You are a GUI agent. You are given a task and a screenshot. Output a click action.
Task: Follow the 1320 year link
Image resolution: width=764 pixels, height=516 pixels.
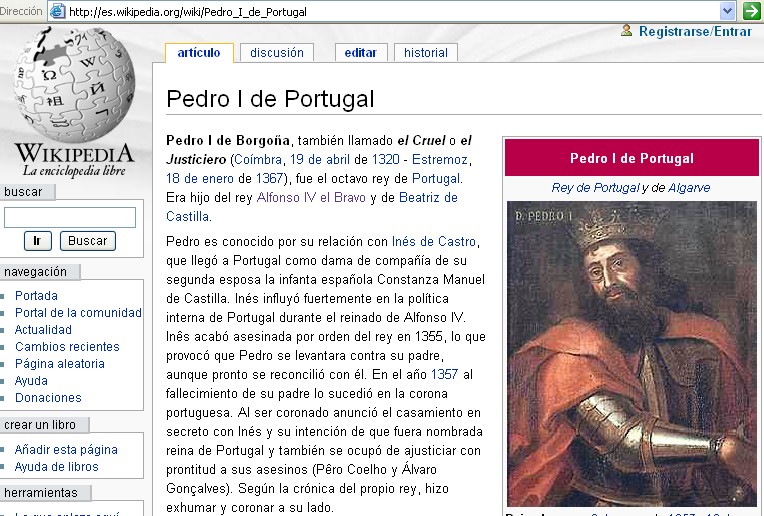(x=385, y=159)
